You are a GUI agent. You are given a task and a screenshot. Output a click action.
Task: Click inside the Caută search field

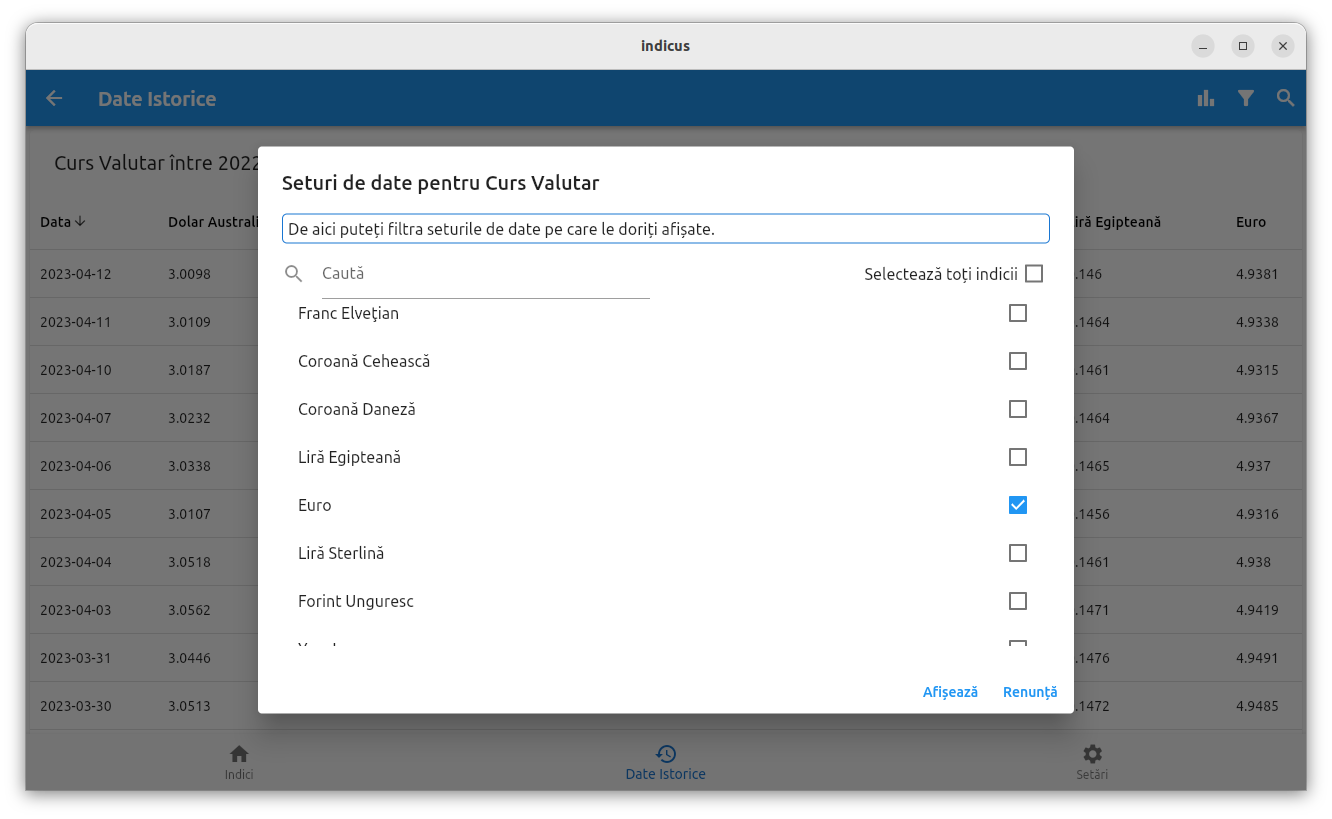click(480, 273)
